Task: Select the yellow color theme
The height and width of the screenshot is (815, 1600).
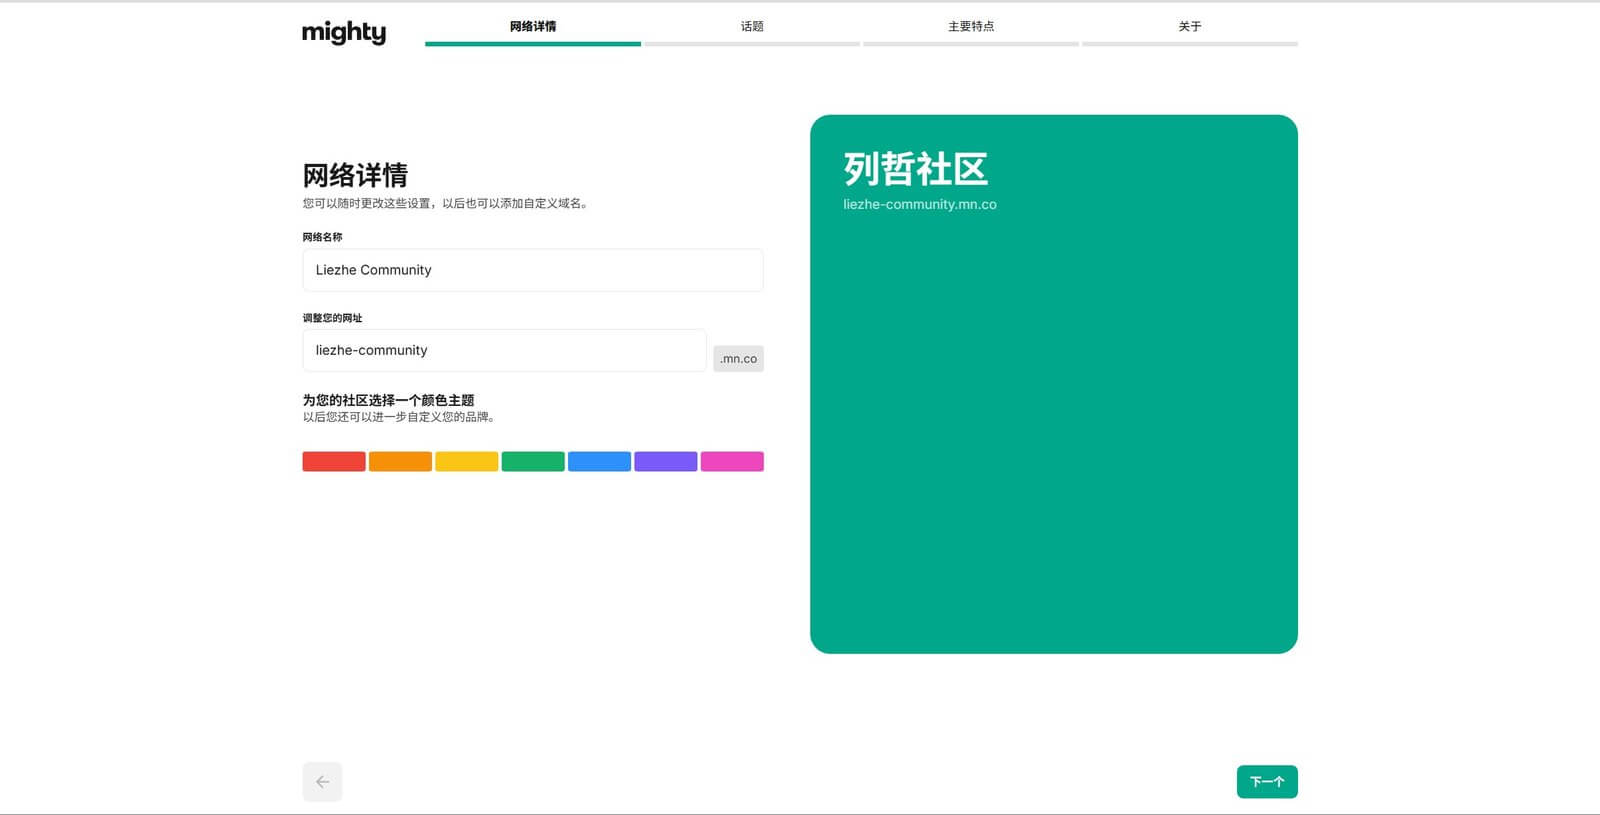Action: point(467,461)
